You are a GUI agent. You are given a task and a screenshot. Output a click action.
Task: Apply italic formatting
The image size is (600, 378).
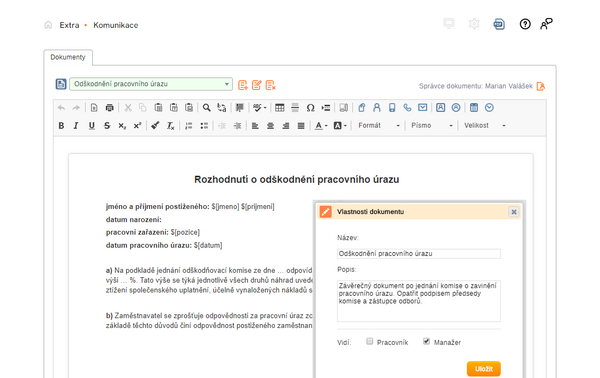click(x=76, y=125)
